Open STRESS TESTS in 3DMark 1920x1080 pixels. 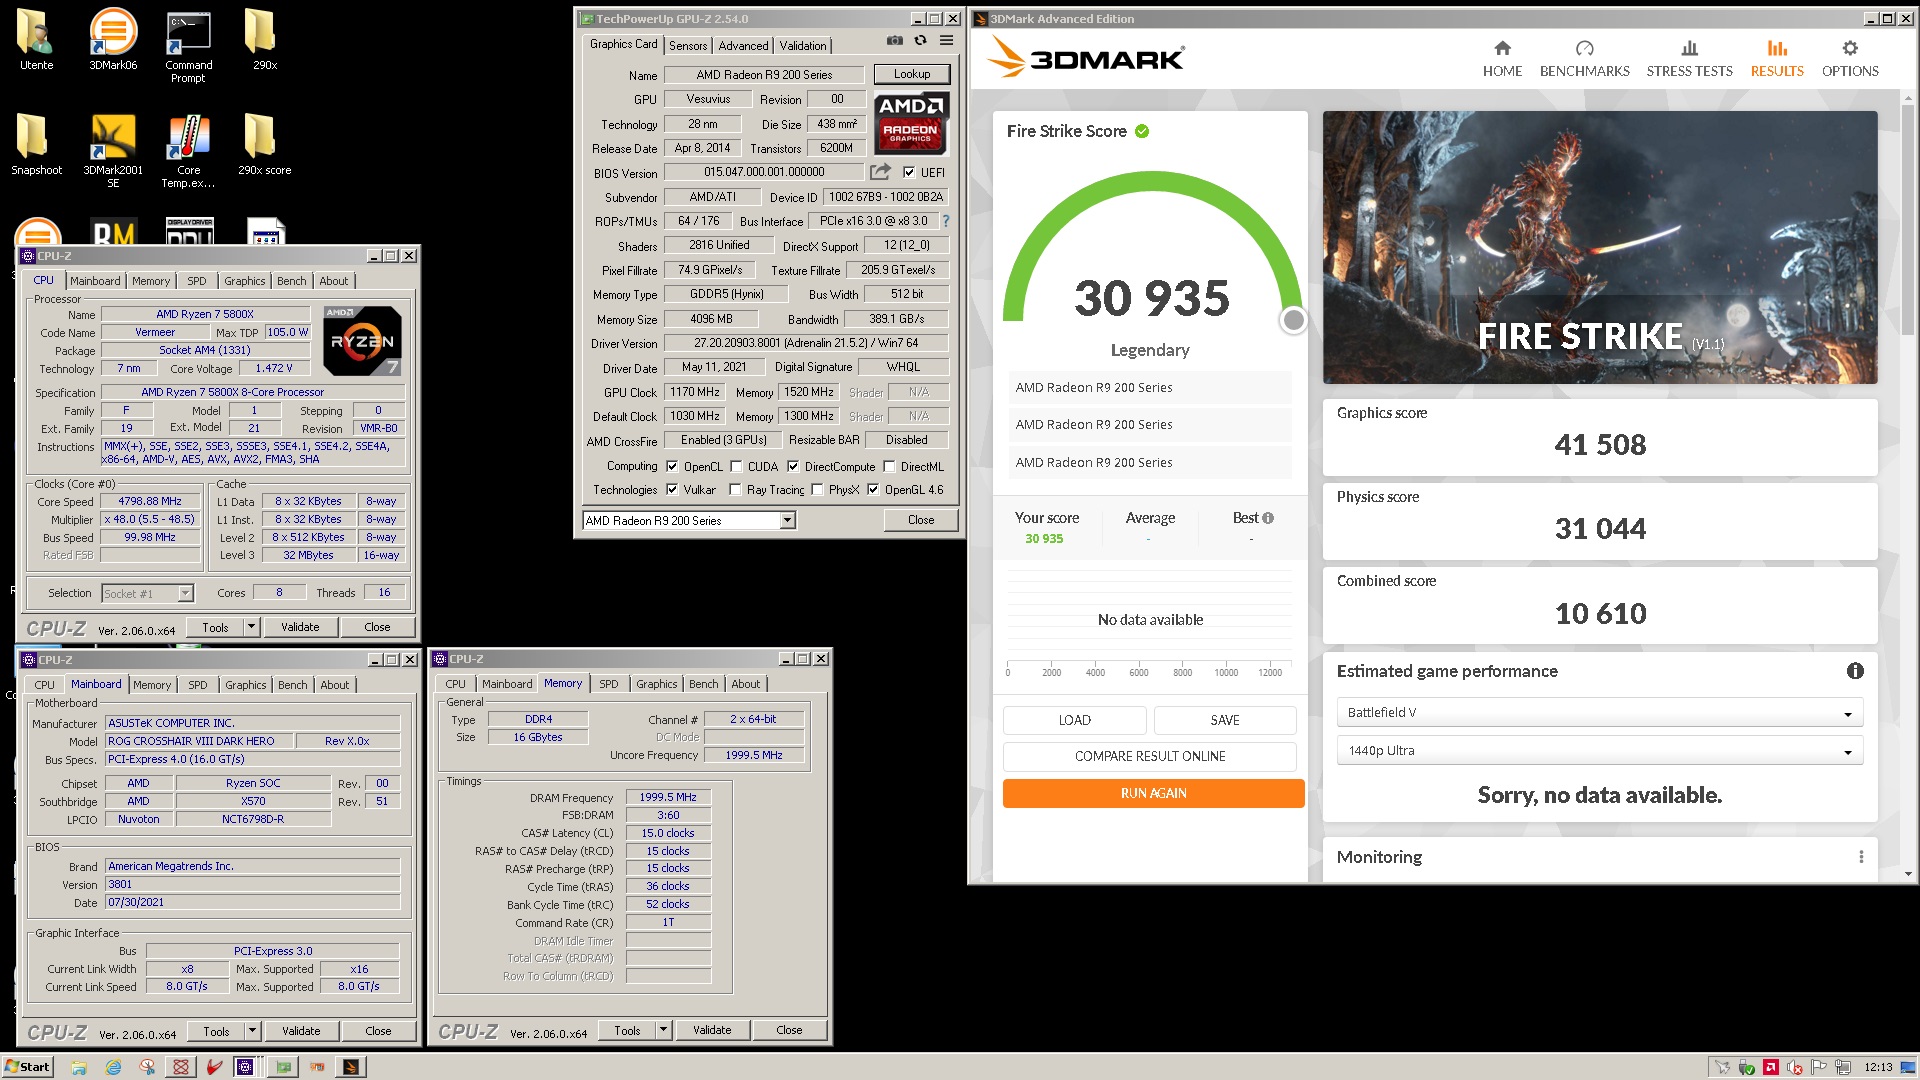coord(1689,59)
